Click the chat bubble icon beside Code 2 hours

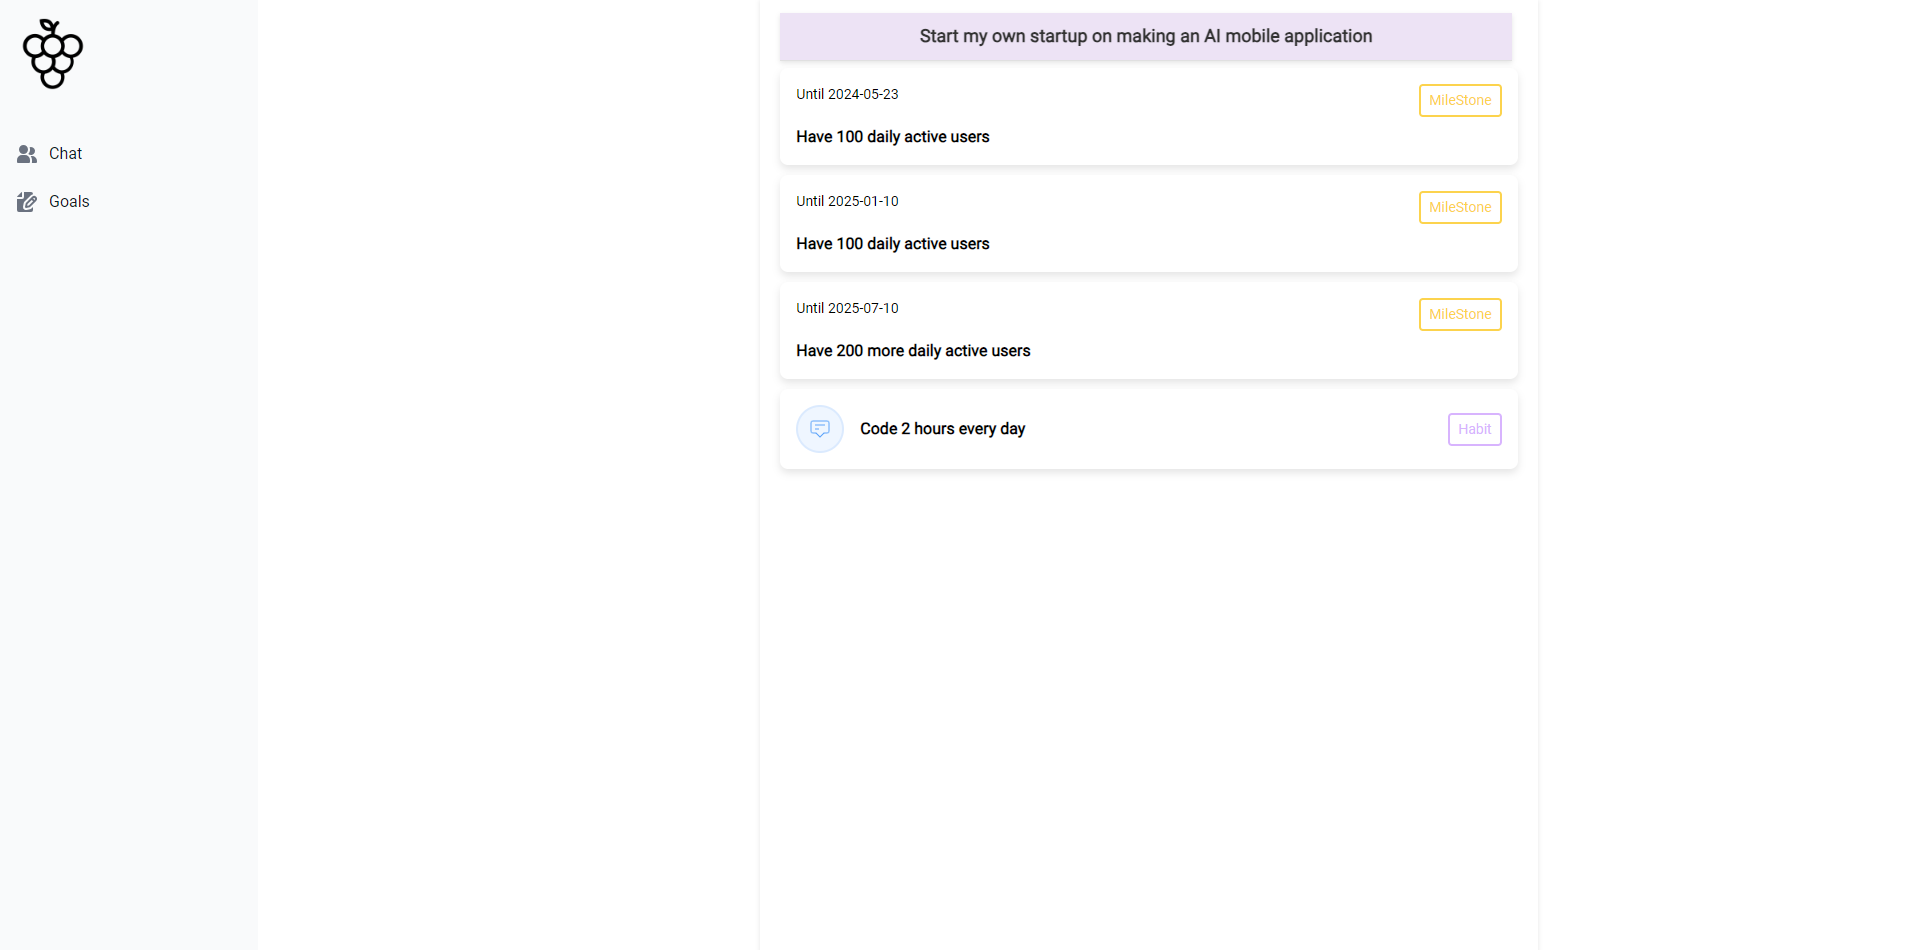[820, 429]
